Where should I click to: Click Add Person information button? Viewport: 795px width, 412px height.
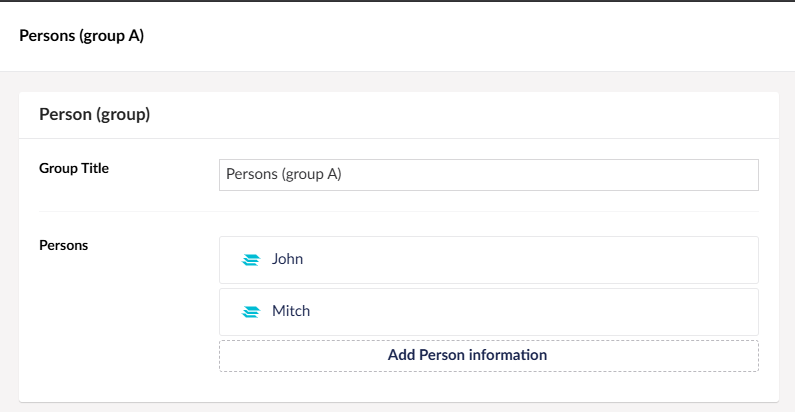pos(489,356)
